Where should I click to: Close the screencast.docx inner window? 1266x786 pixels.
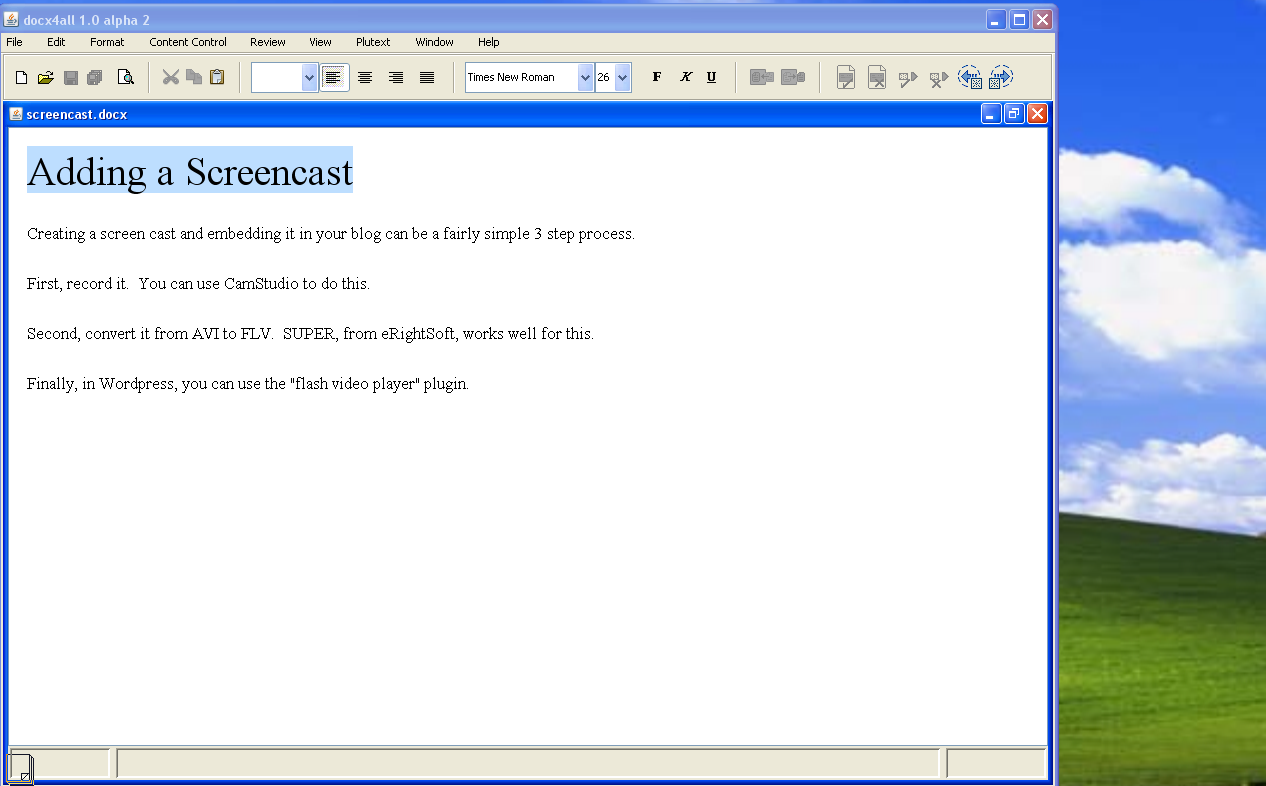[1037, 114]
